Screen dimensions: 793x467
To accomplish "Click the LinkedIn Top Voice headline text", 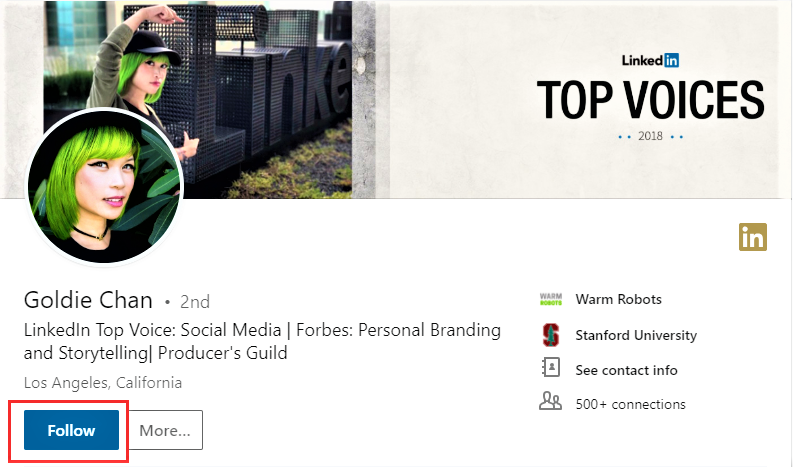I will 262,342.
